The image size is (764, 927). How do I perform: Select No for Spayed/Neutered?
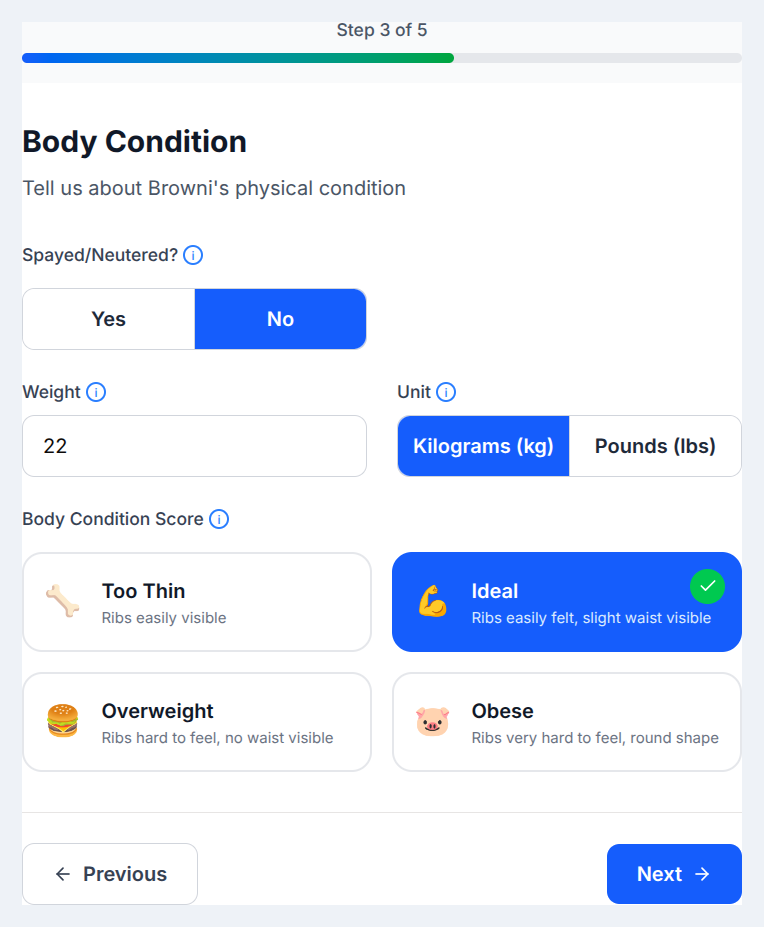tap(280, 318)
